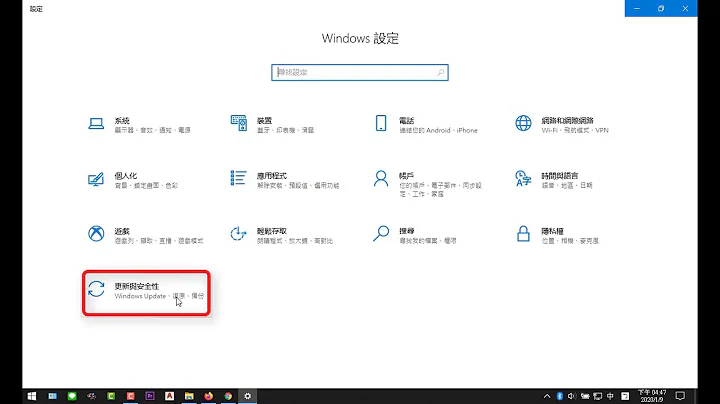Open Adobe Premiere Pro from taskbar

[x=150, y=396]
